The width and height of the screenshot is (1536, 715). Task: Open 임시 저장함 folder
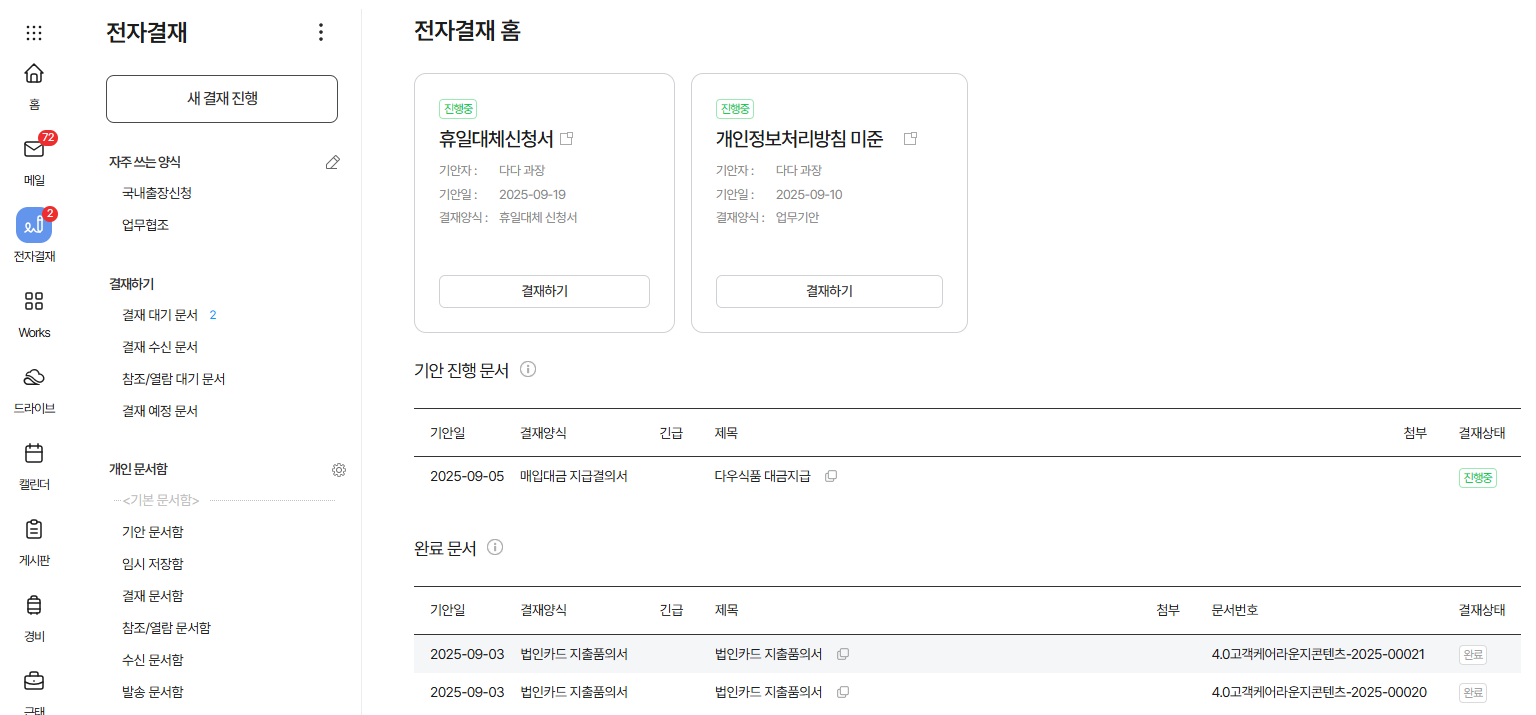coord(152,564)
